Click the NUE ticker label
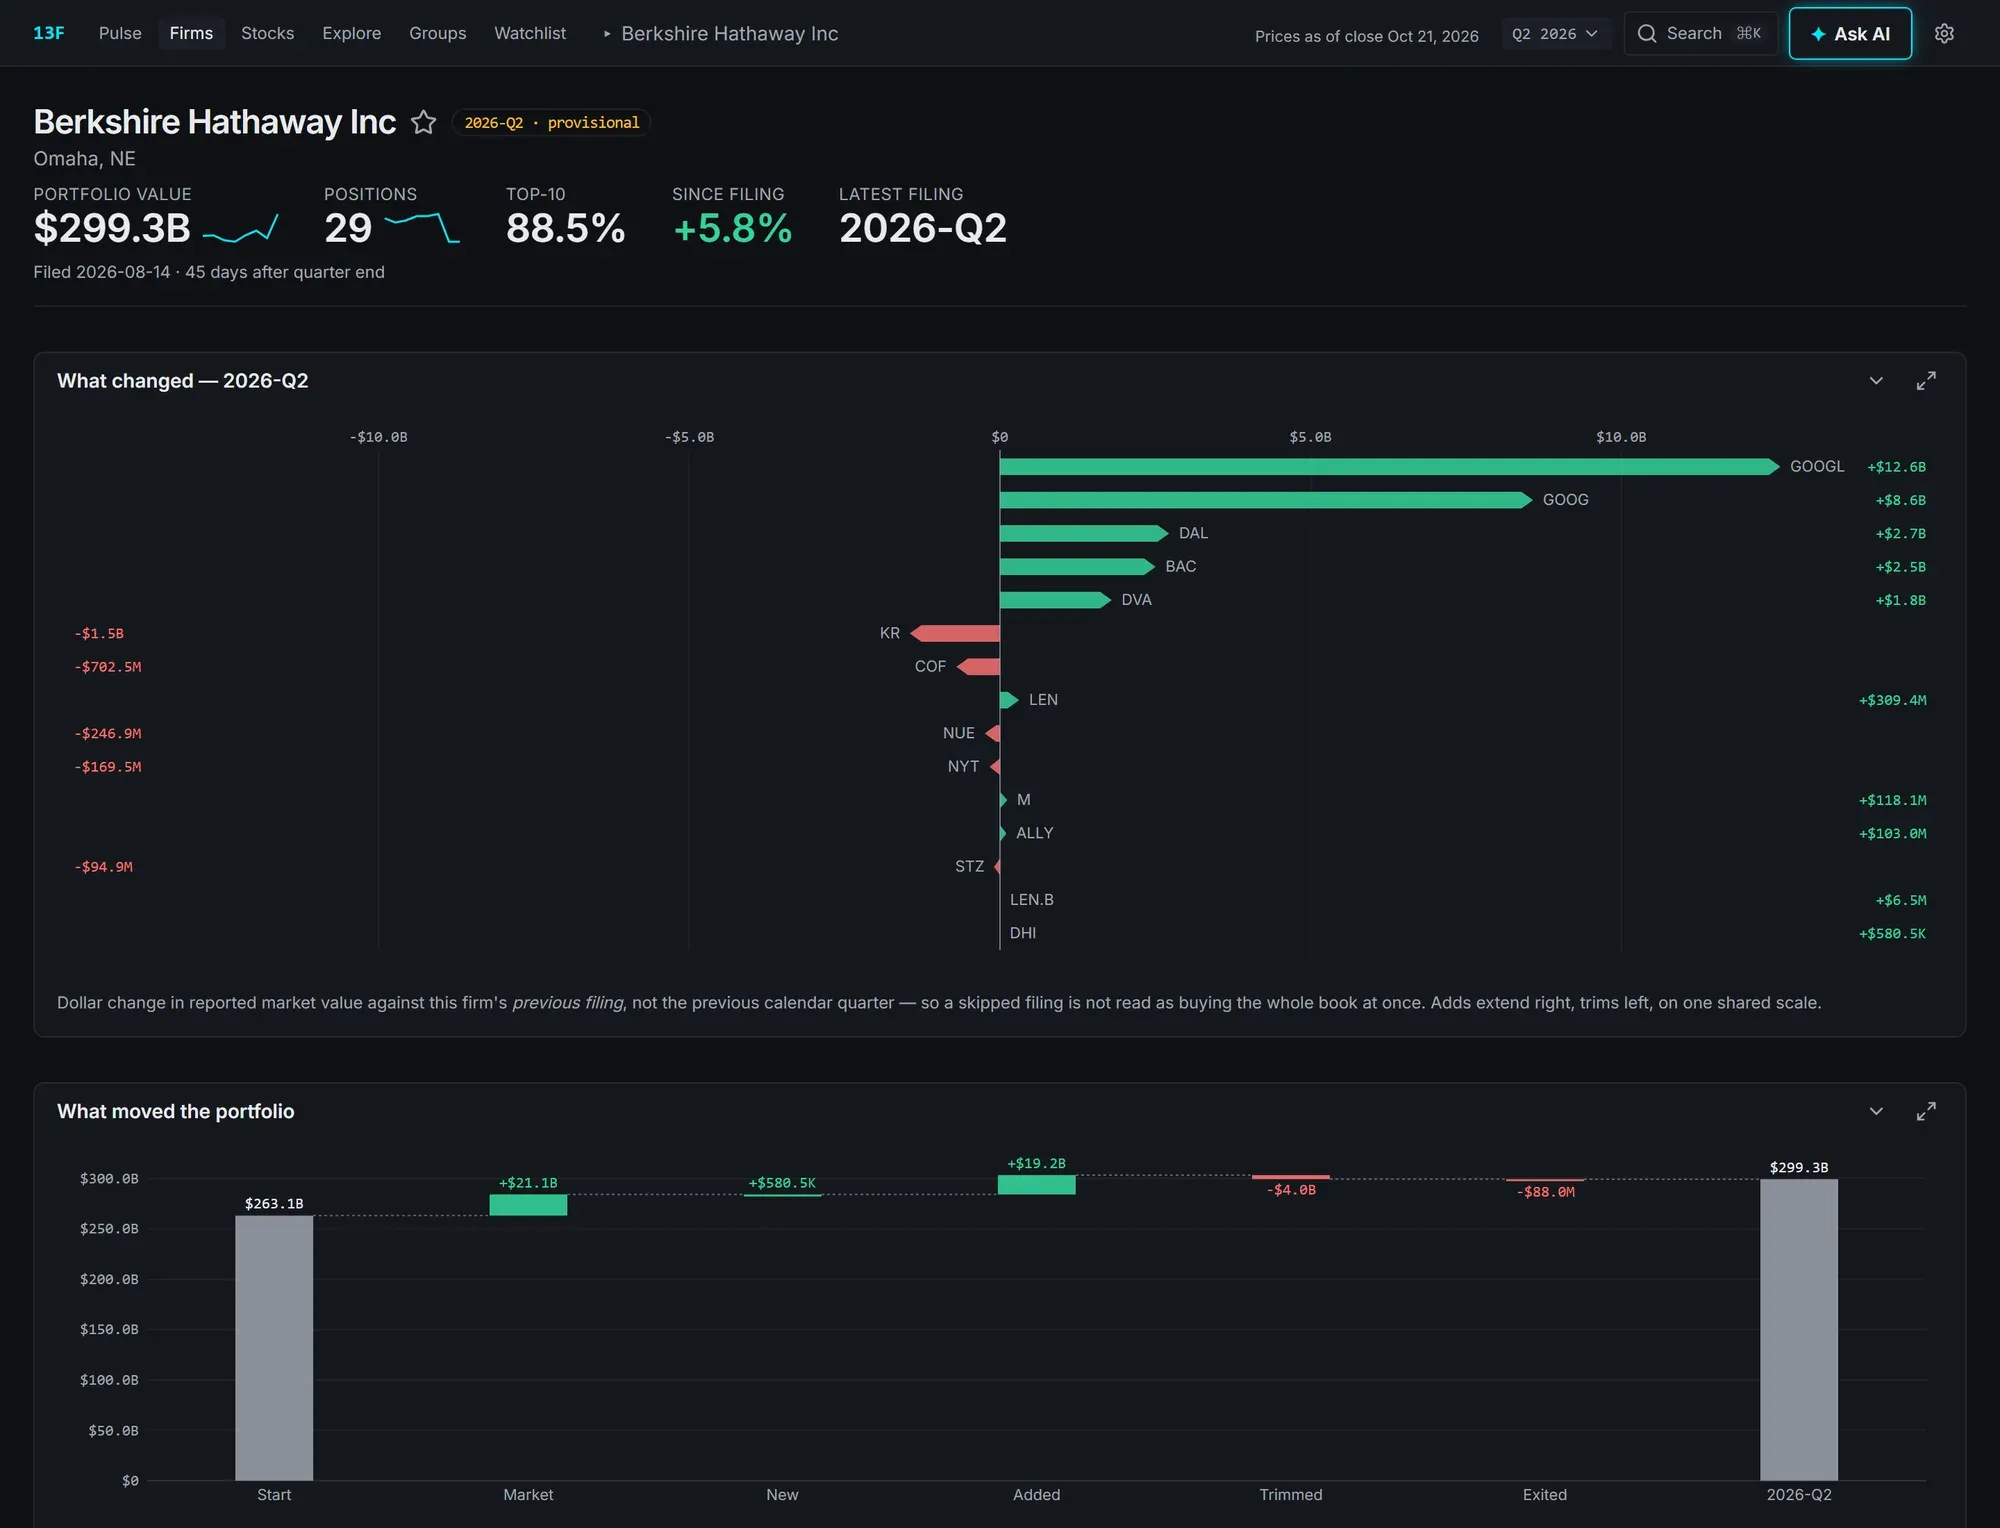Image resolution: width=2000 pixels, height=1528 pixels. 958,733
